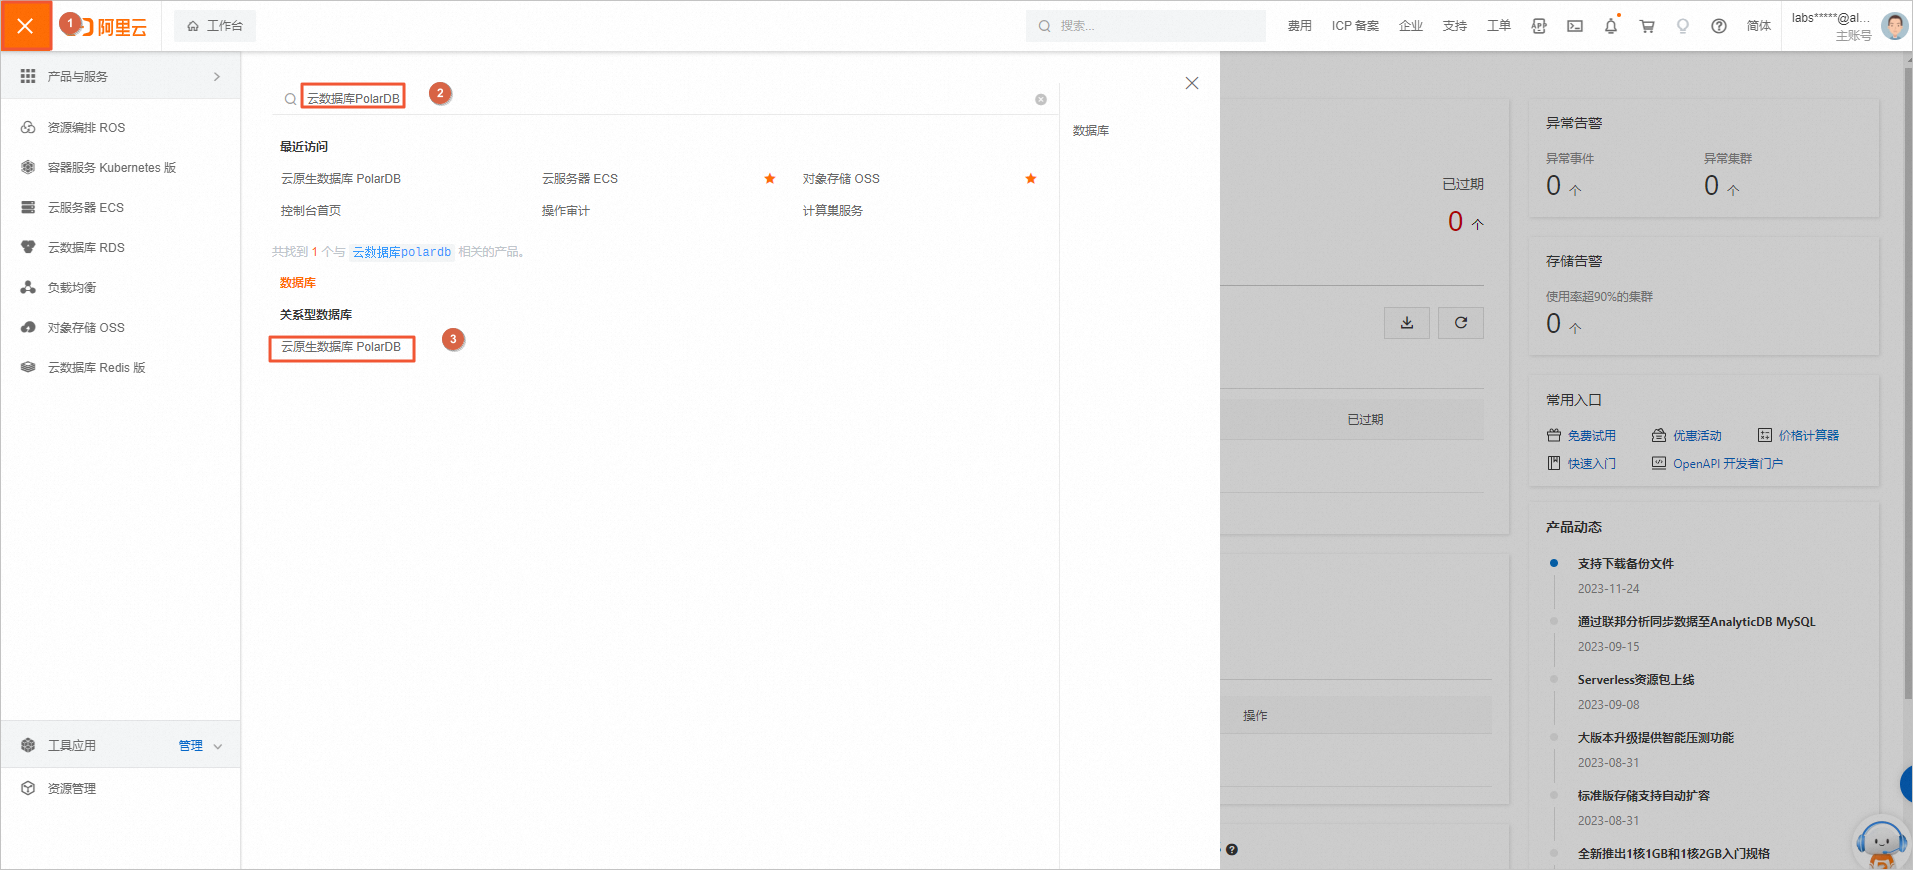Image resolution: width=1913 pixels, height=870 pixels.
Task: Switch language via 简体
Action: pos(1759,26)
